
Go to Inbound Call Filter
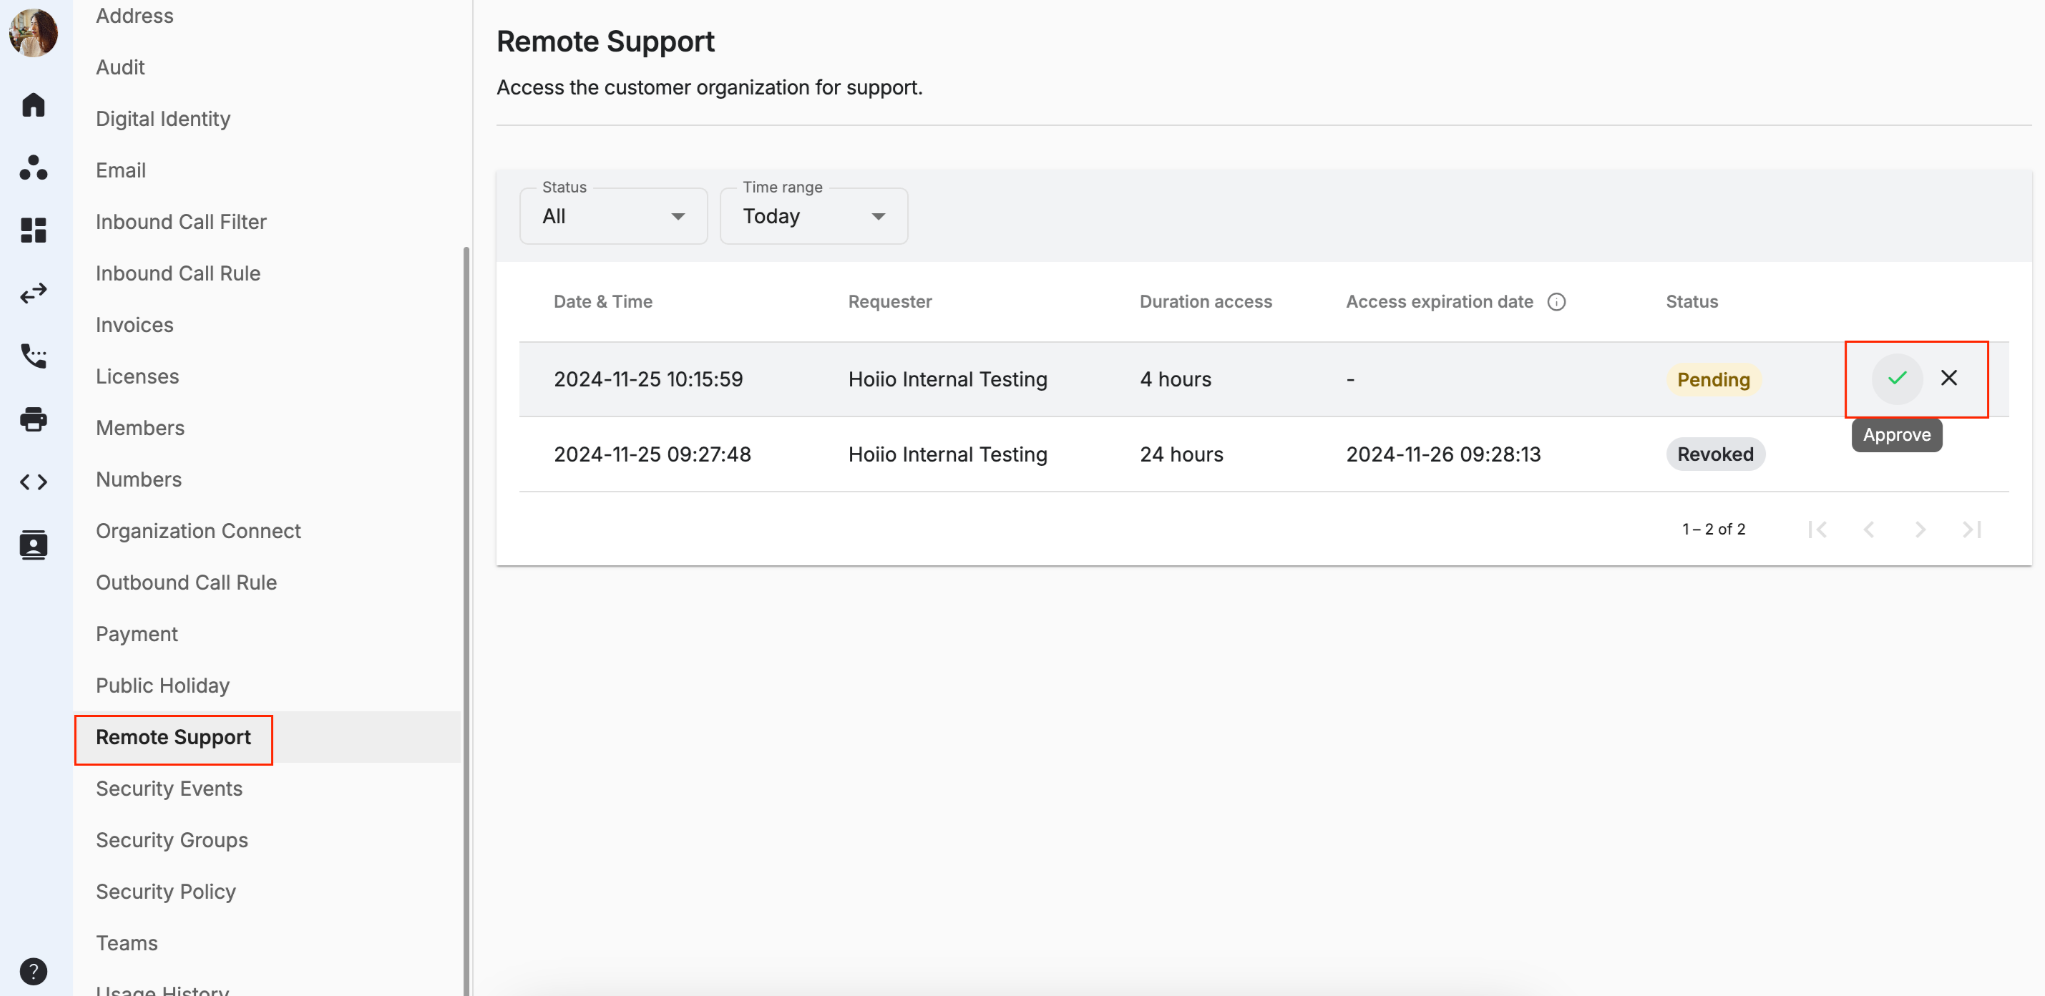(x=181, y=222)
